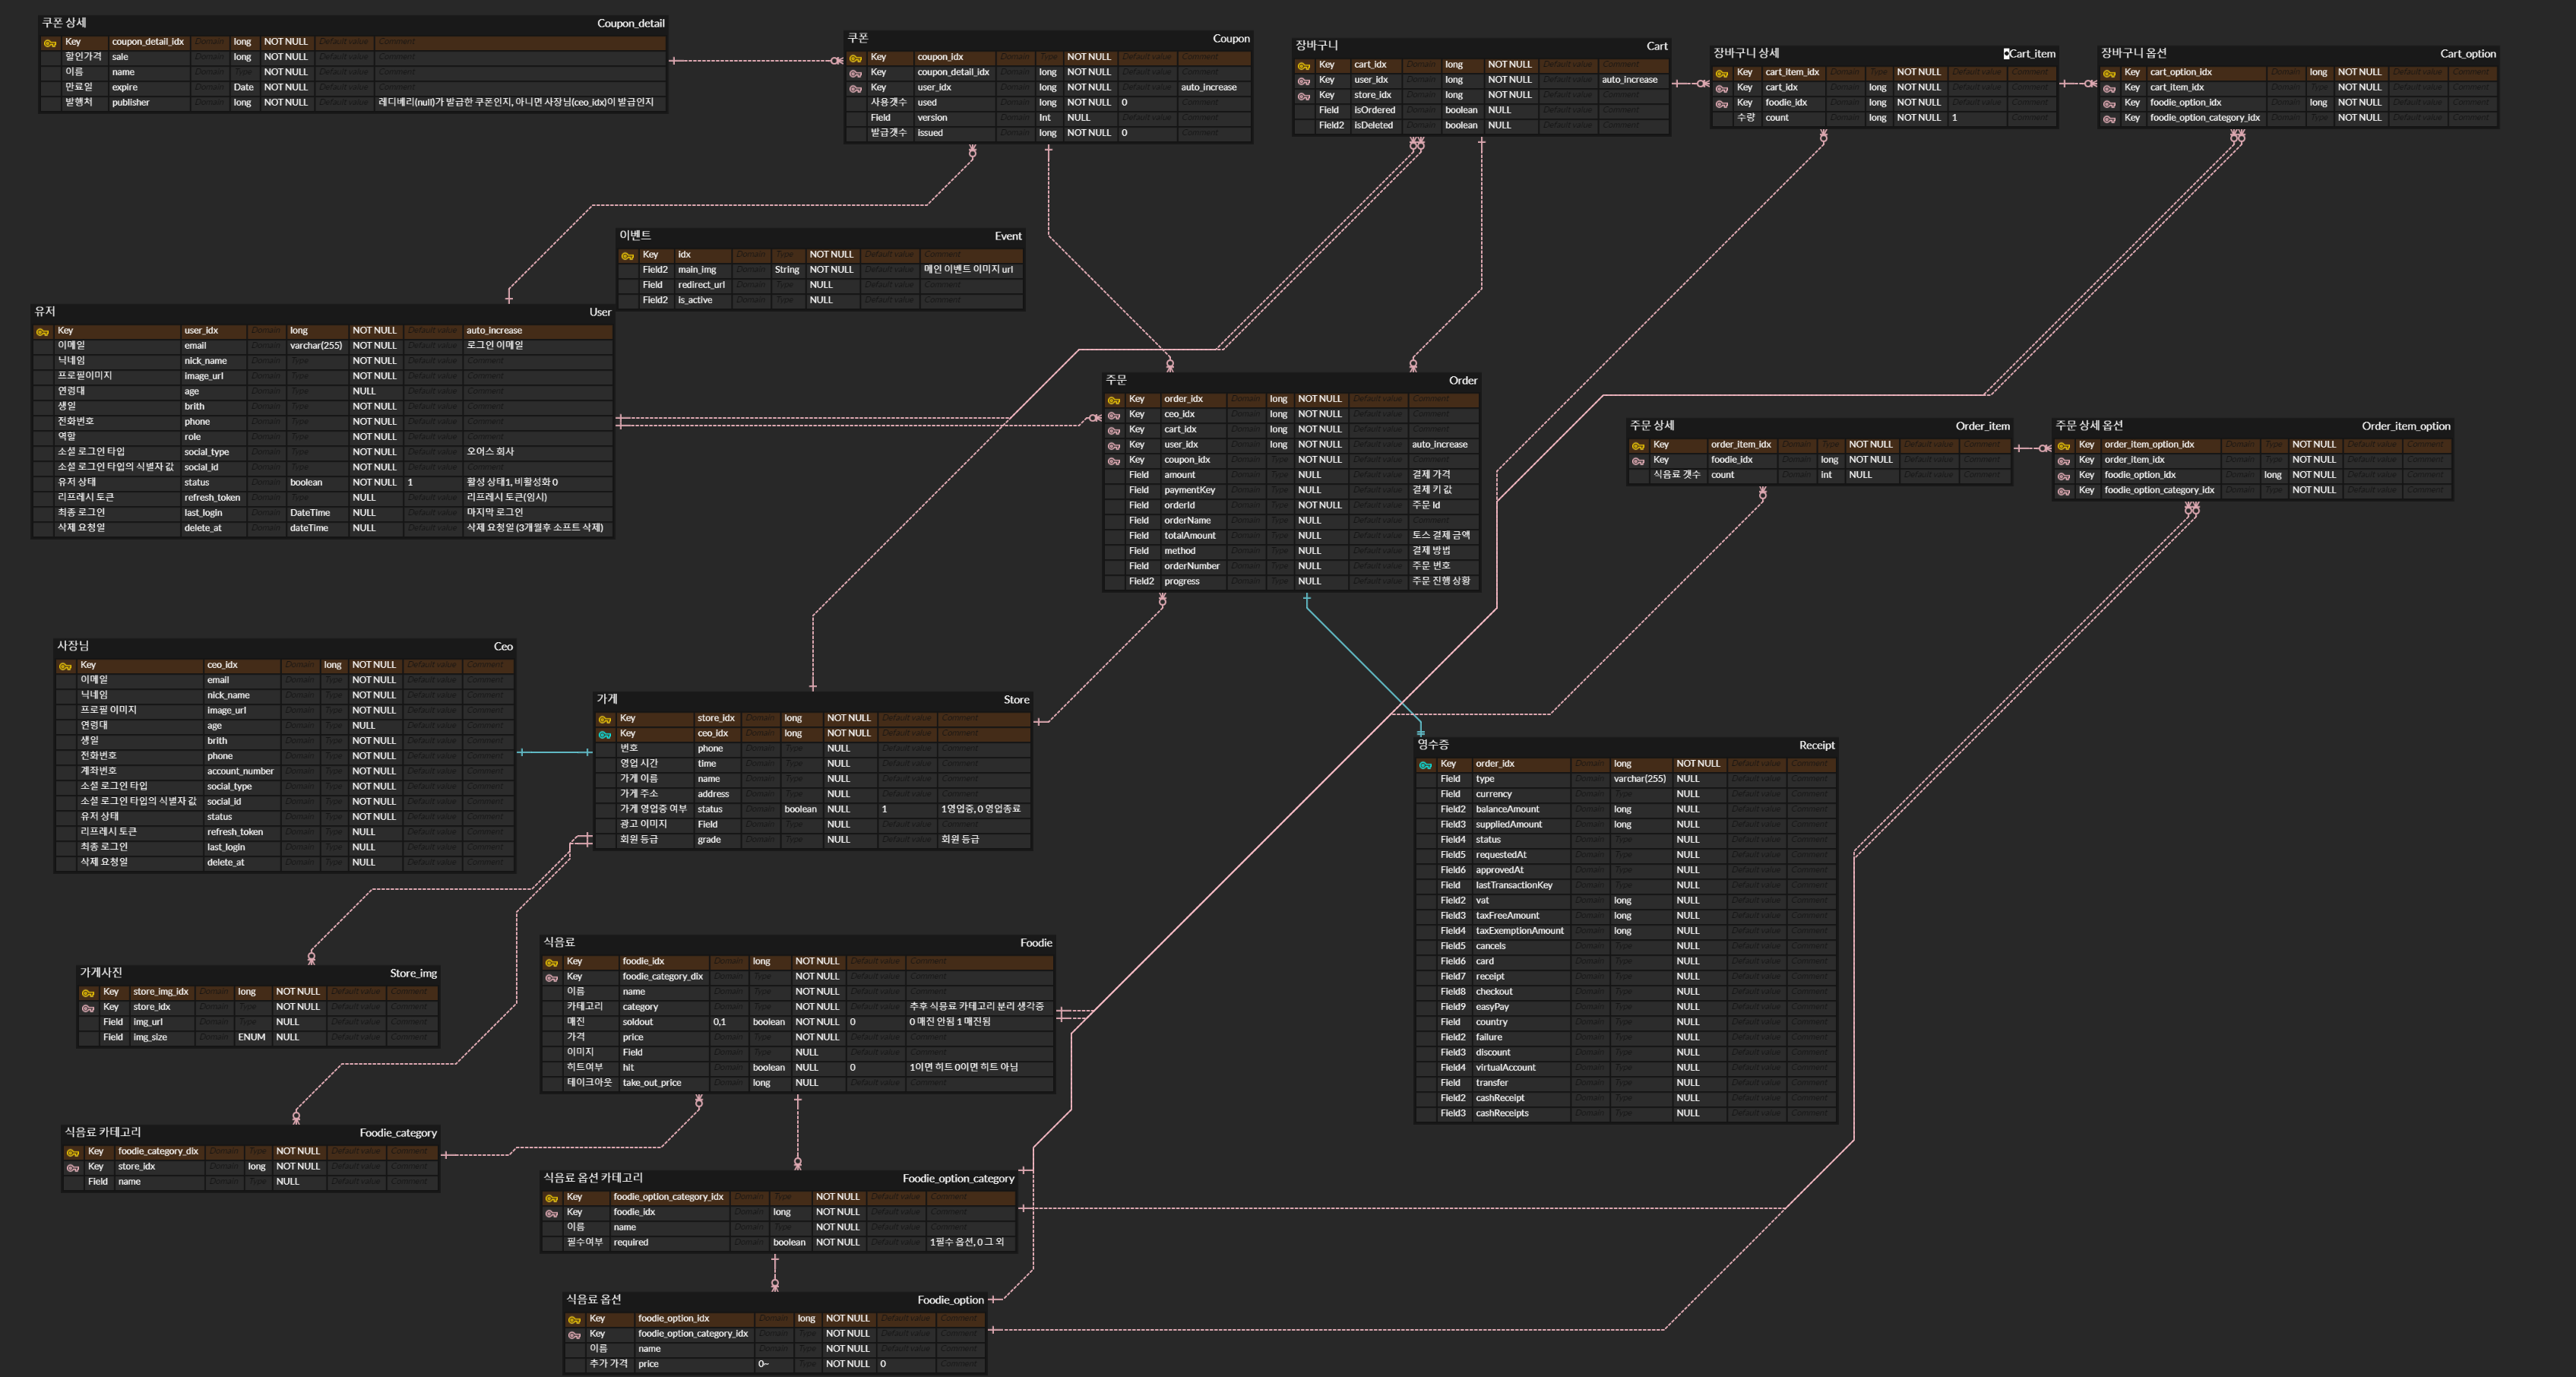The image size is (2576, 1377).
Task: Click the cyan key icon for ceo_idx in Store
Action: [604, 735]
